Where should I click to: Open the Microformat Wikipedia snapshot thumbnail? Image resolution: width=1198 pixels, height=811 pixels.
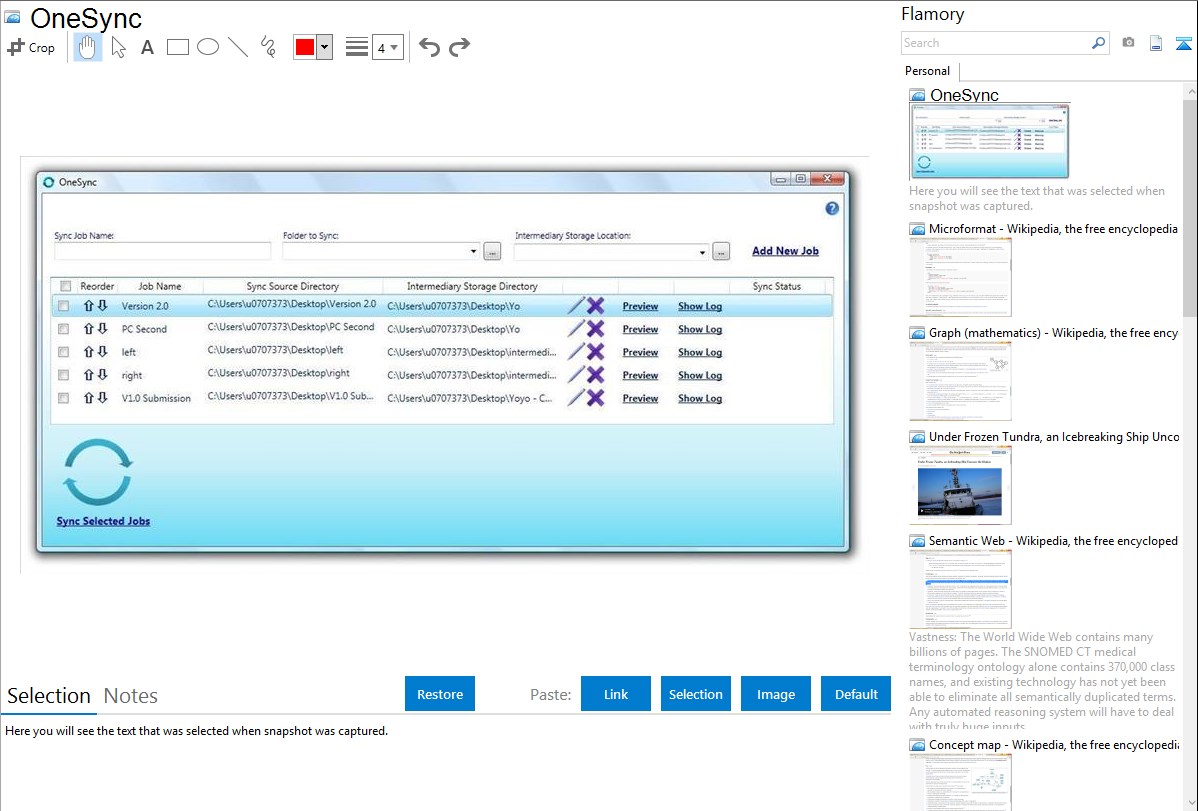click(x=960, y=277)
